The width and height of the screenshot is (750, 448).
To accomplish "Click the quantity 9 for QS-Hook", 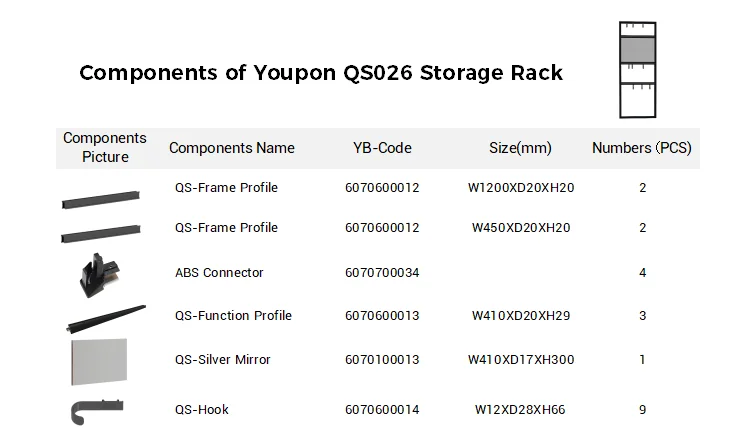I will pos(643,409).
